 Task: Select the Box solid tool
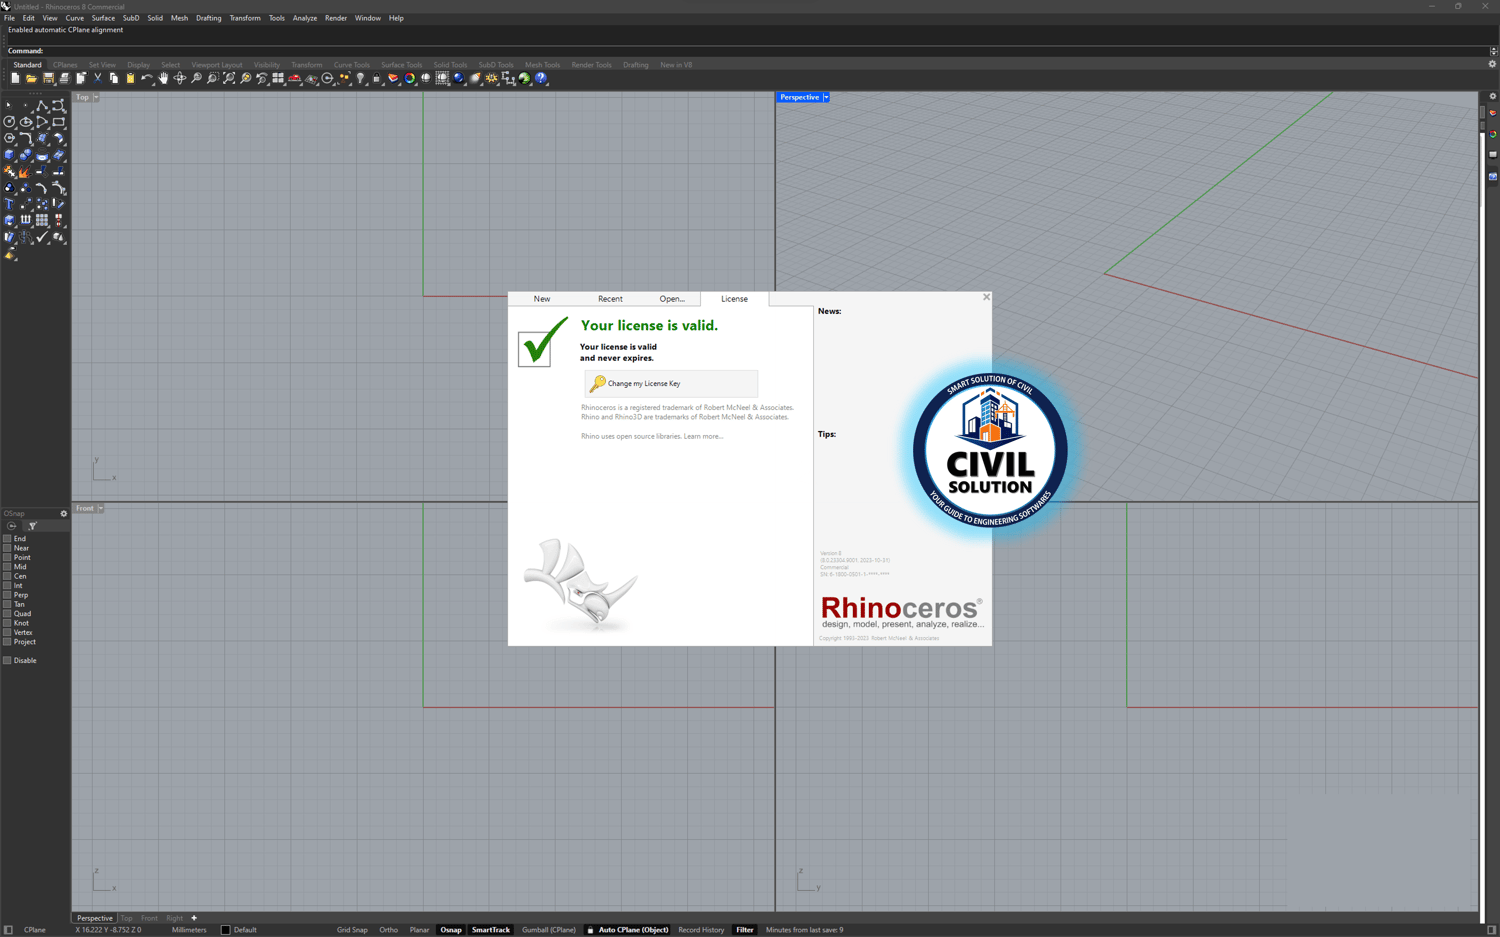tap(10, 155)
